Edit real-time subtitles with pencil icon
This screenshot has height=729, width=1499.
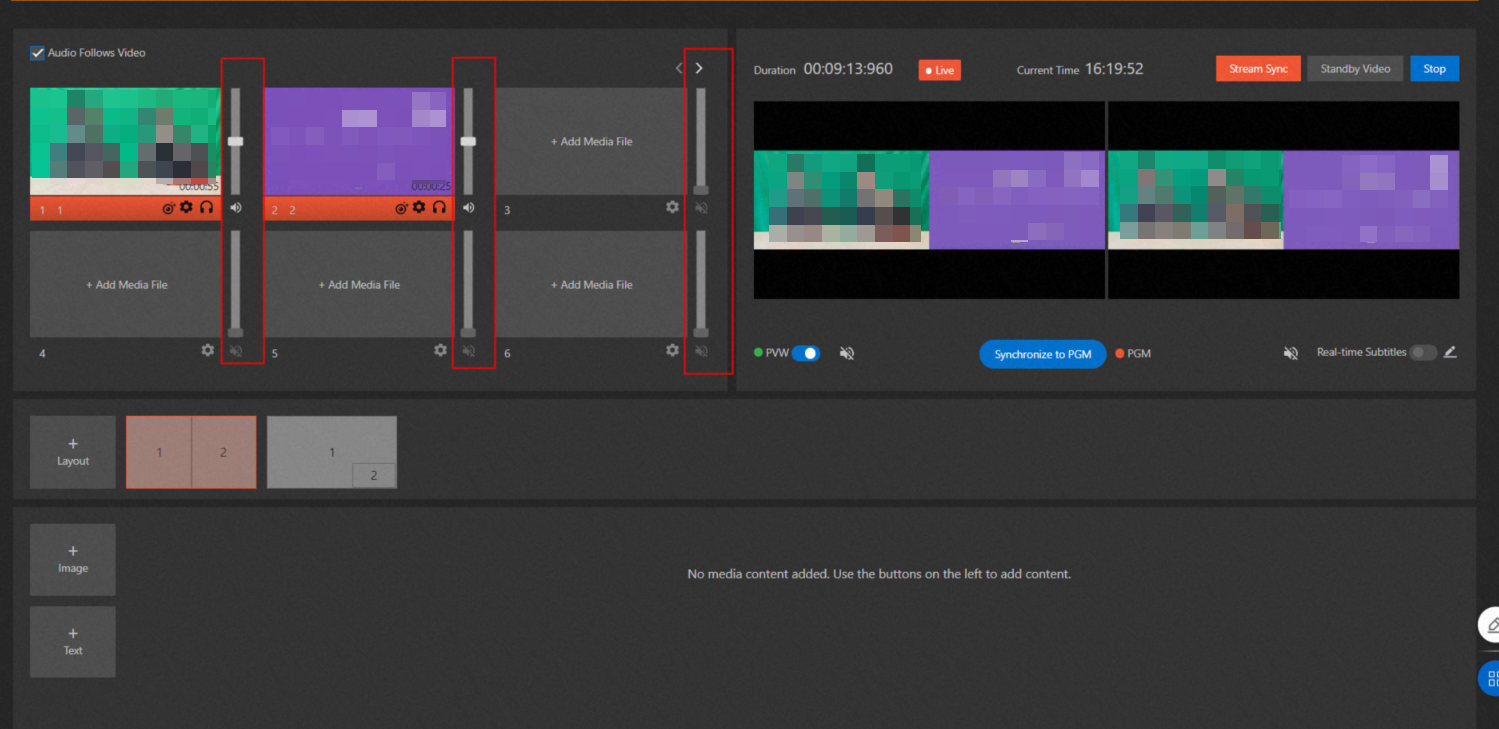pos(1450,352)
